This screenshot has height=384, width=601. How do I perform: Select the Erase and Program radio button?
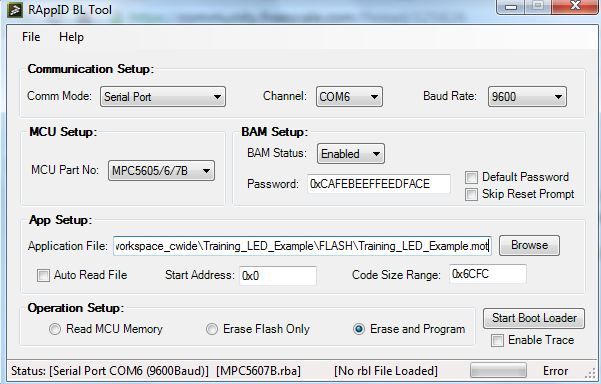point(359,329)
